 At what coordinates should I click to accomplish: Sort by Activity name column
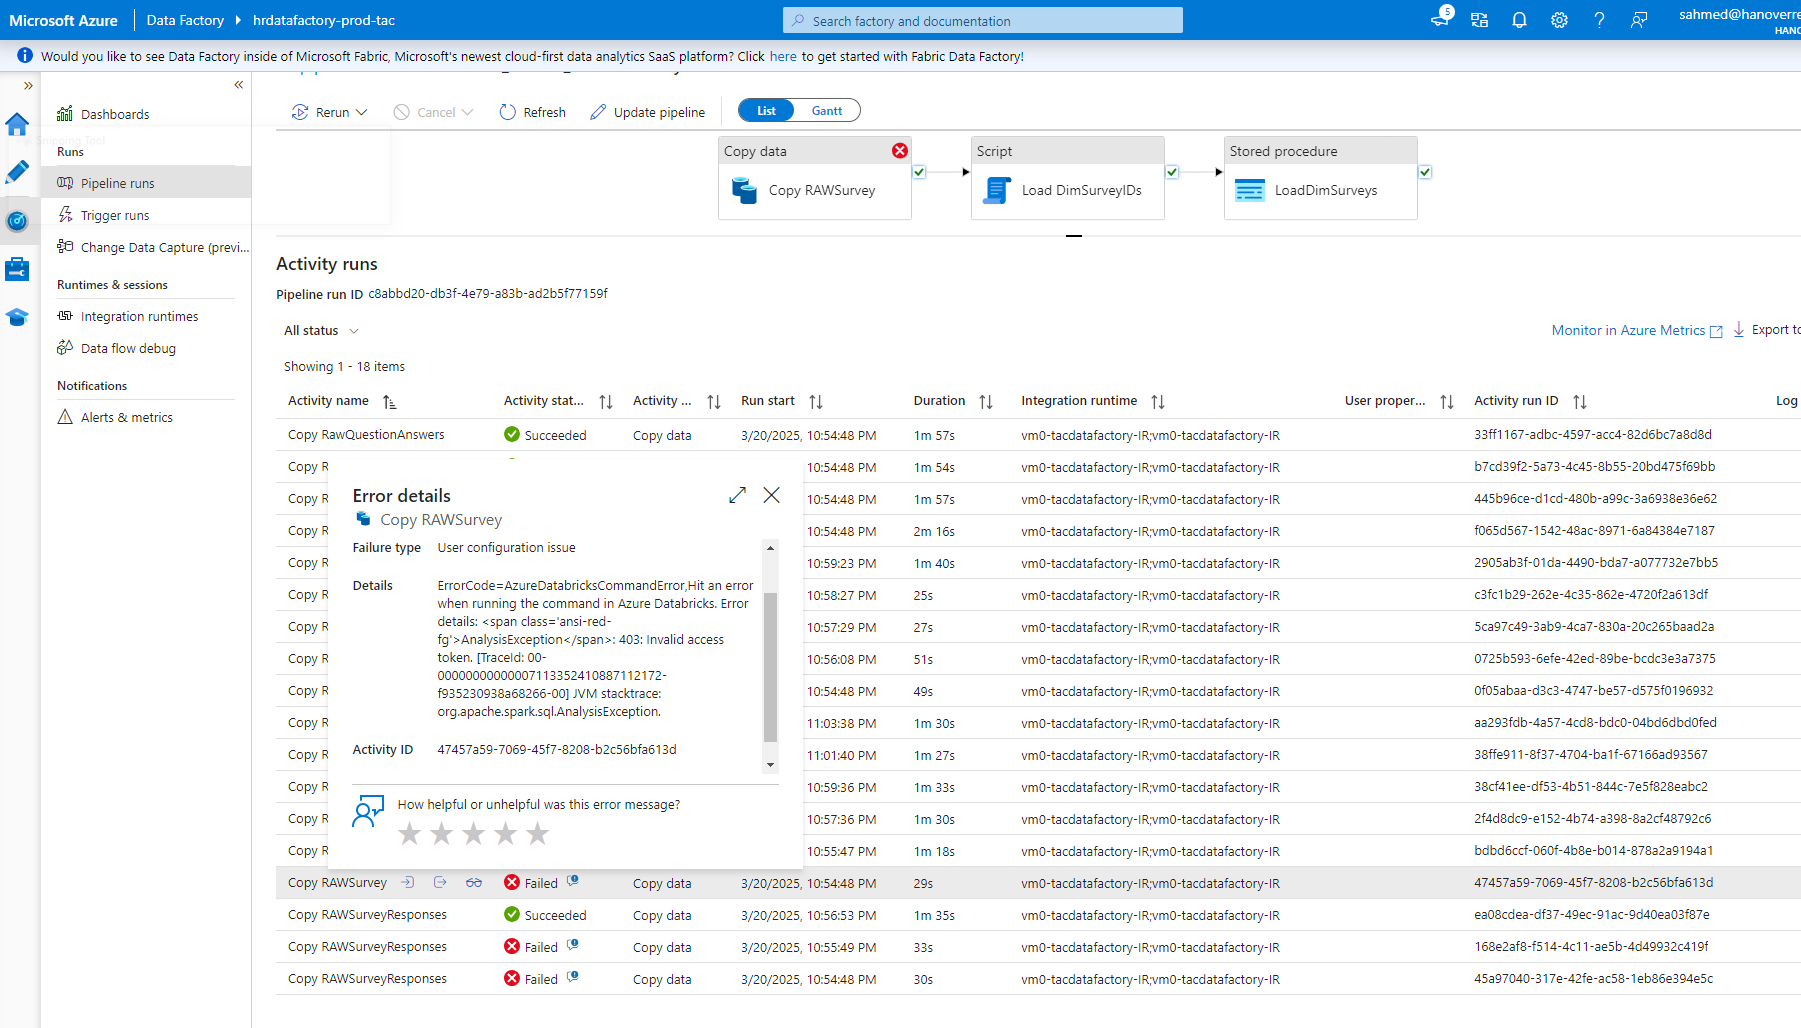[390, 402]
